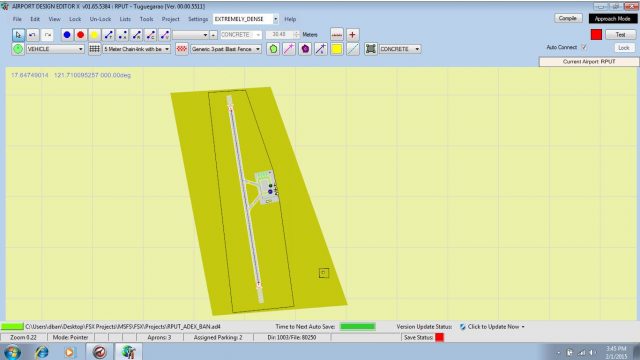Click the Mode: Pointer status entry
Image resolution: width=640 pixels, height=360 pixels.
tap(71, 338)
